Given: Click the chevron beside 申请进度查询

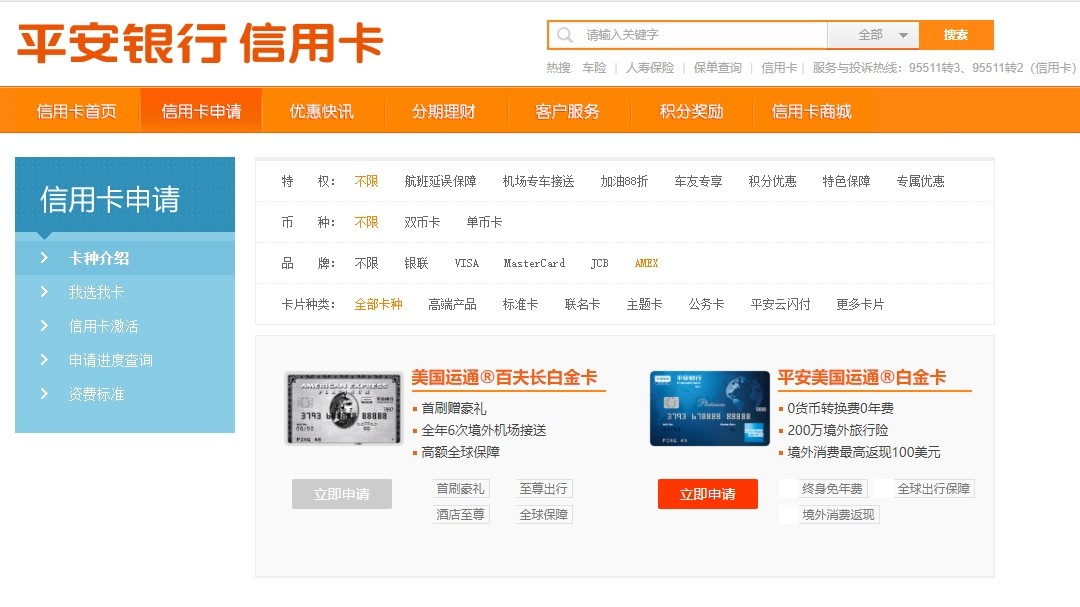Looking at the screenshot, I should pos(44,360).
